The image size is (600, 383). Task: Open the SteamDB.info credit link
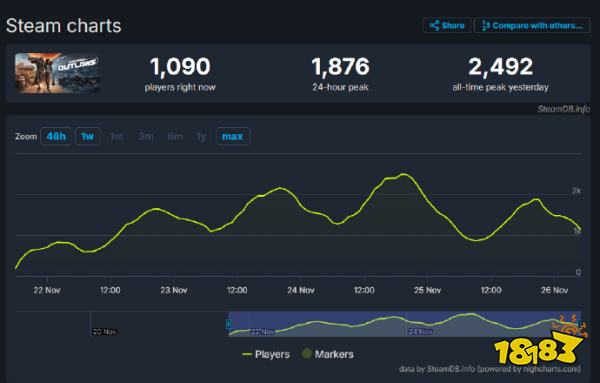tap(563, 109)
